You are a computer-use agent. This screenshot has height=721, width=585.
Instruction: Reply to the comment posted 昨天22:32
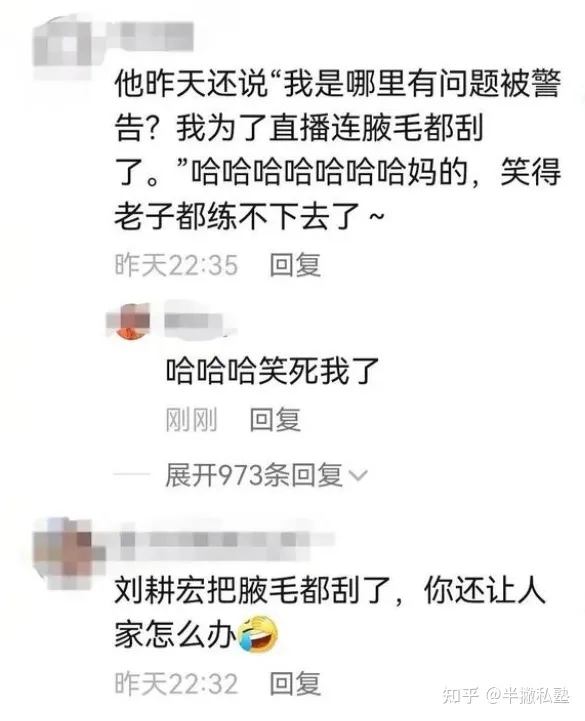coord(295,684)
